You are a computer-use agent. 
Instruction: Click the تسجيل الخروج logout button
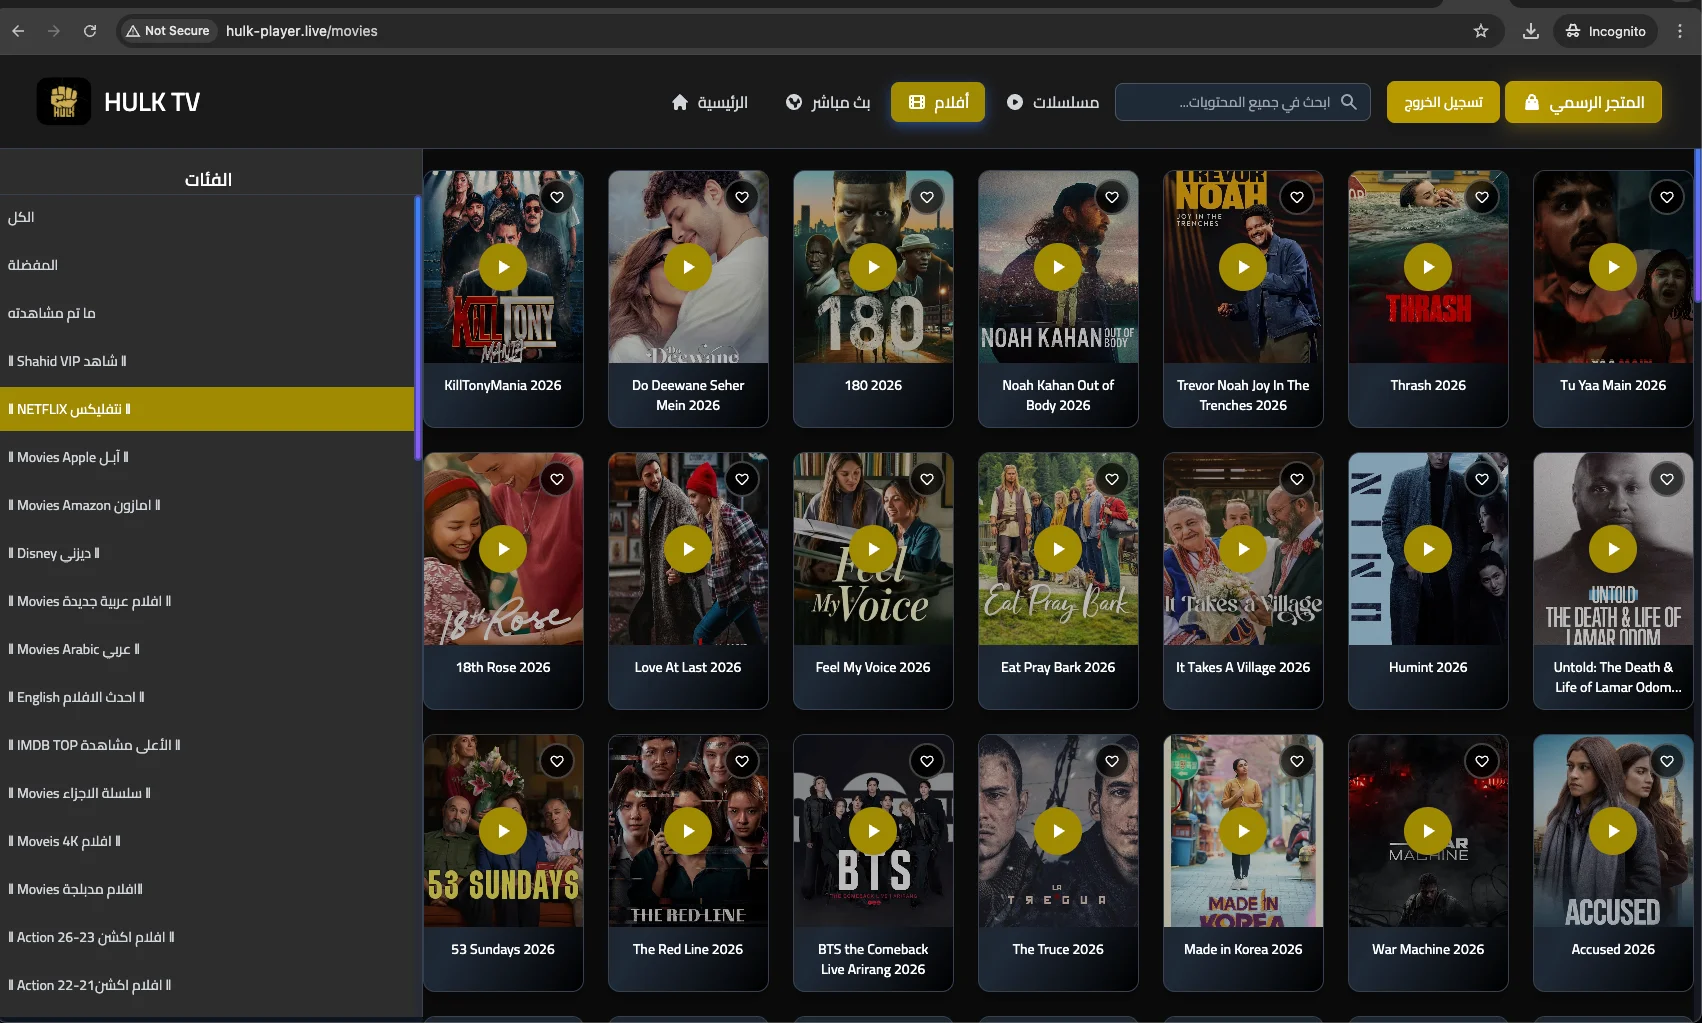(1443, 102)
